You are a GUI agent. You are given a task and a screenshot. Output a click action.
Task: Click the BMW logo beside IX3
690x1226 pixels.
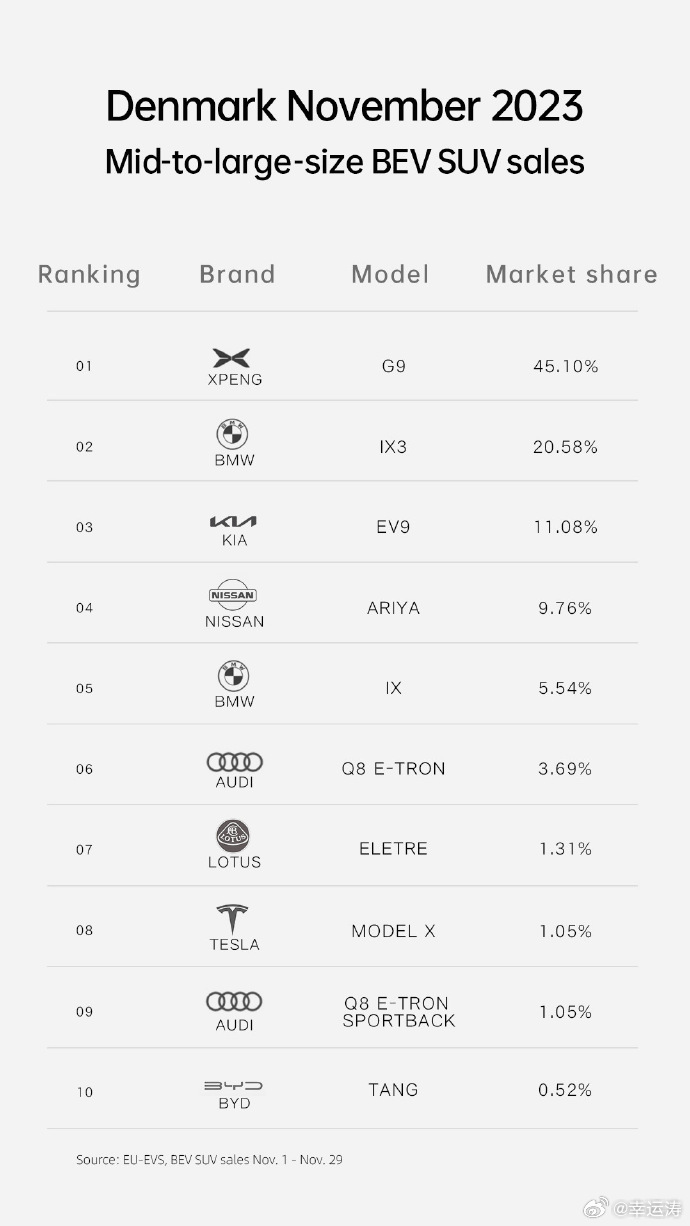pyautogui.click(x=232, y=435)
